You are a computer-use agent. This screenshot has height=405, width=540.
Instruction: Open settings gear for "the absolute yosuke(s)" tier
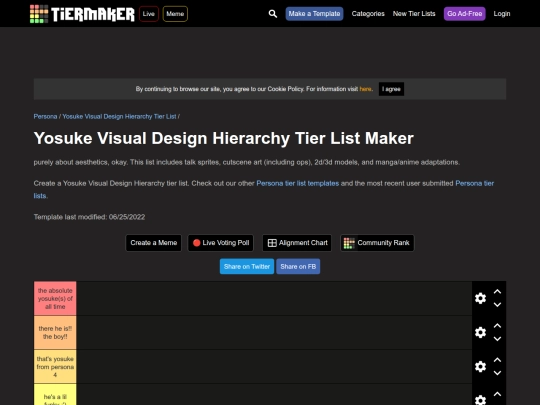(480, 298)
